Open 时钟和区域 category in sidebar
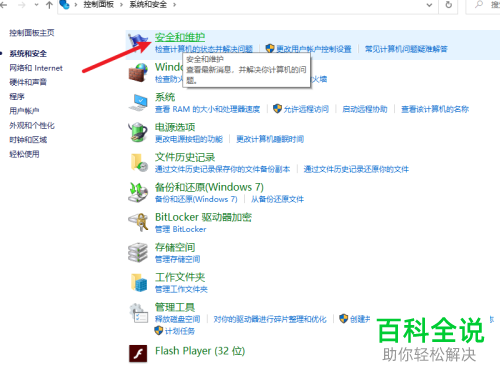The height and width of the screenshot is (375, 500). 28,140
